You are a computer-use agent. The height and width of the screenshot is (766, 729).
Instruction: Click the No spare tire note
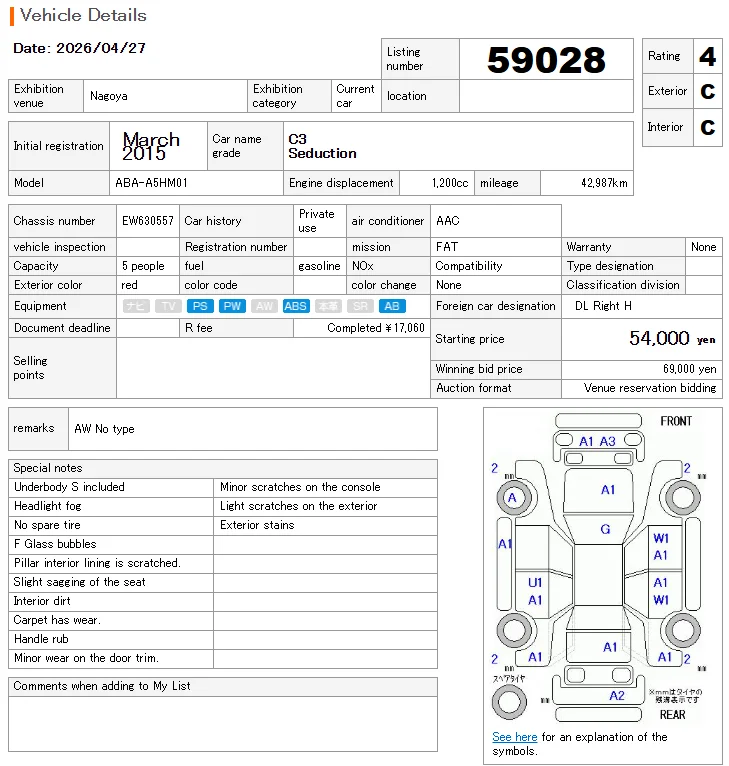click(x=47, y=525)
